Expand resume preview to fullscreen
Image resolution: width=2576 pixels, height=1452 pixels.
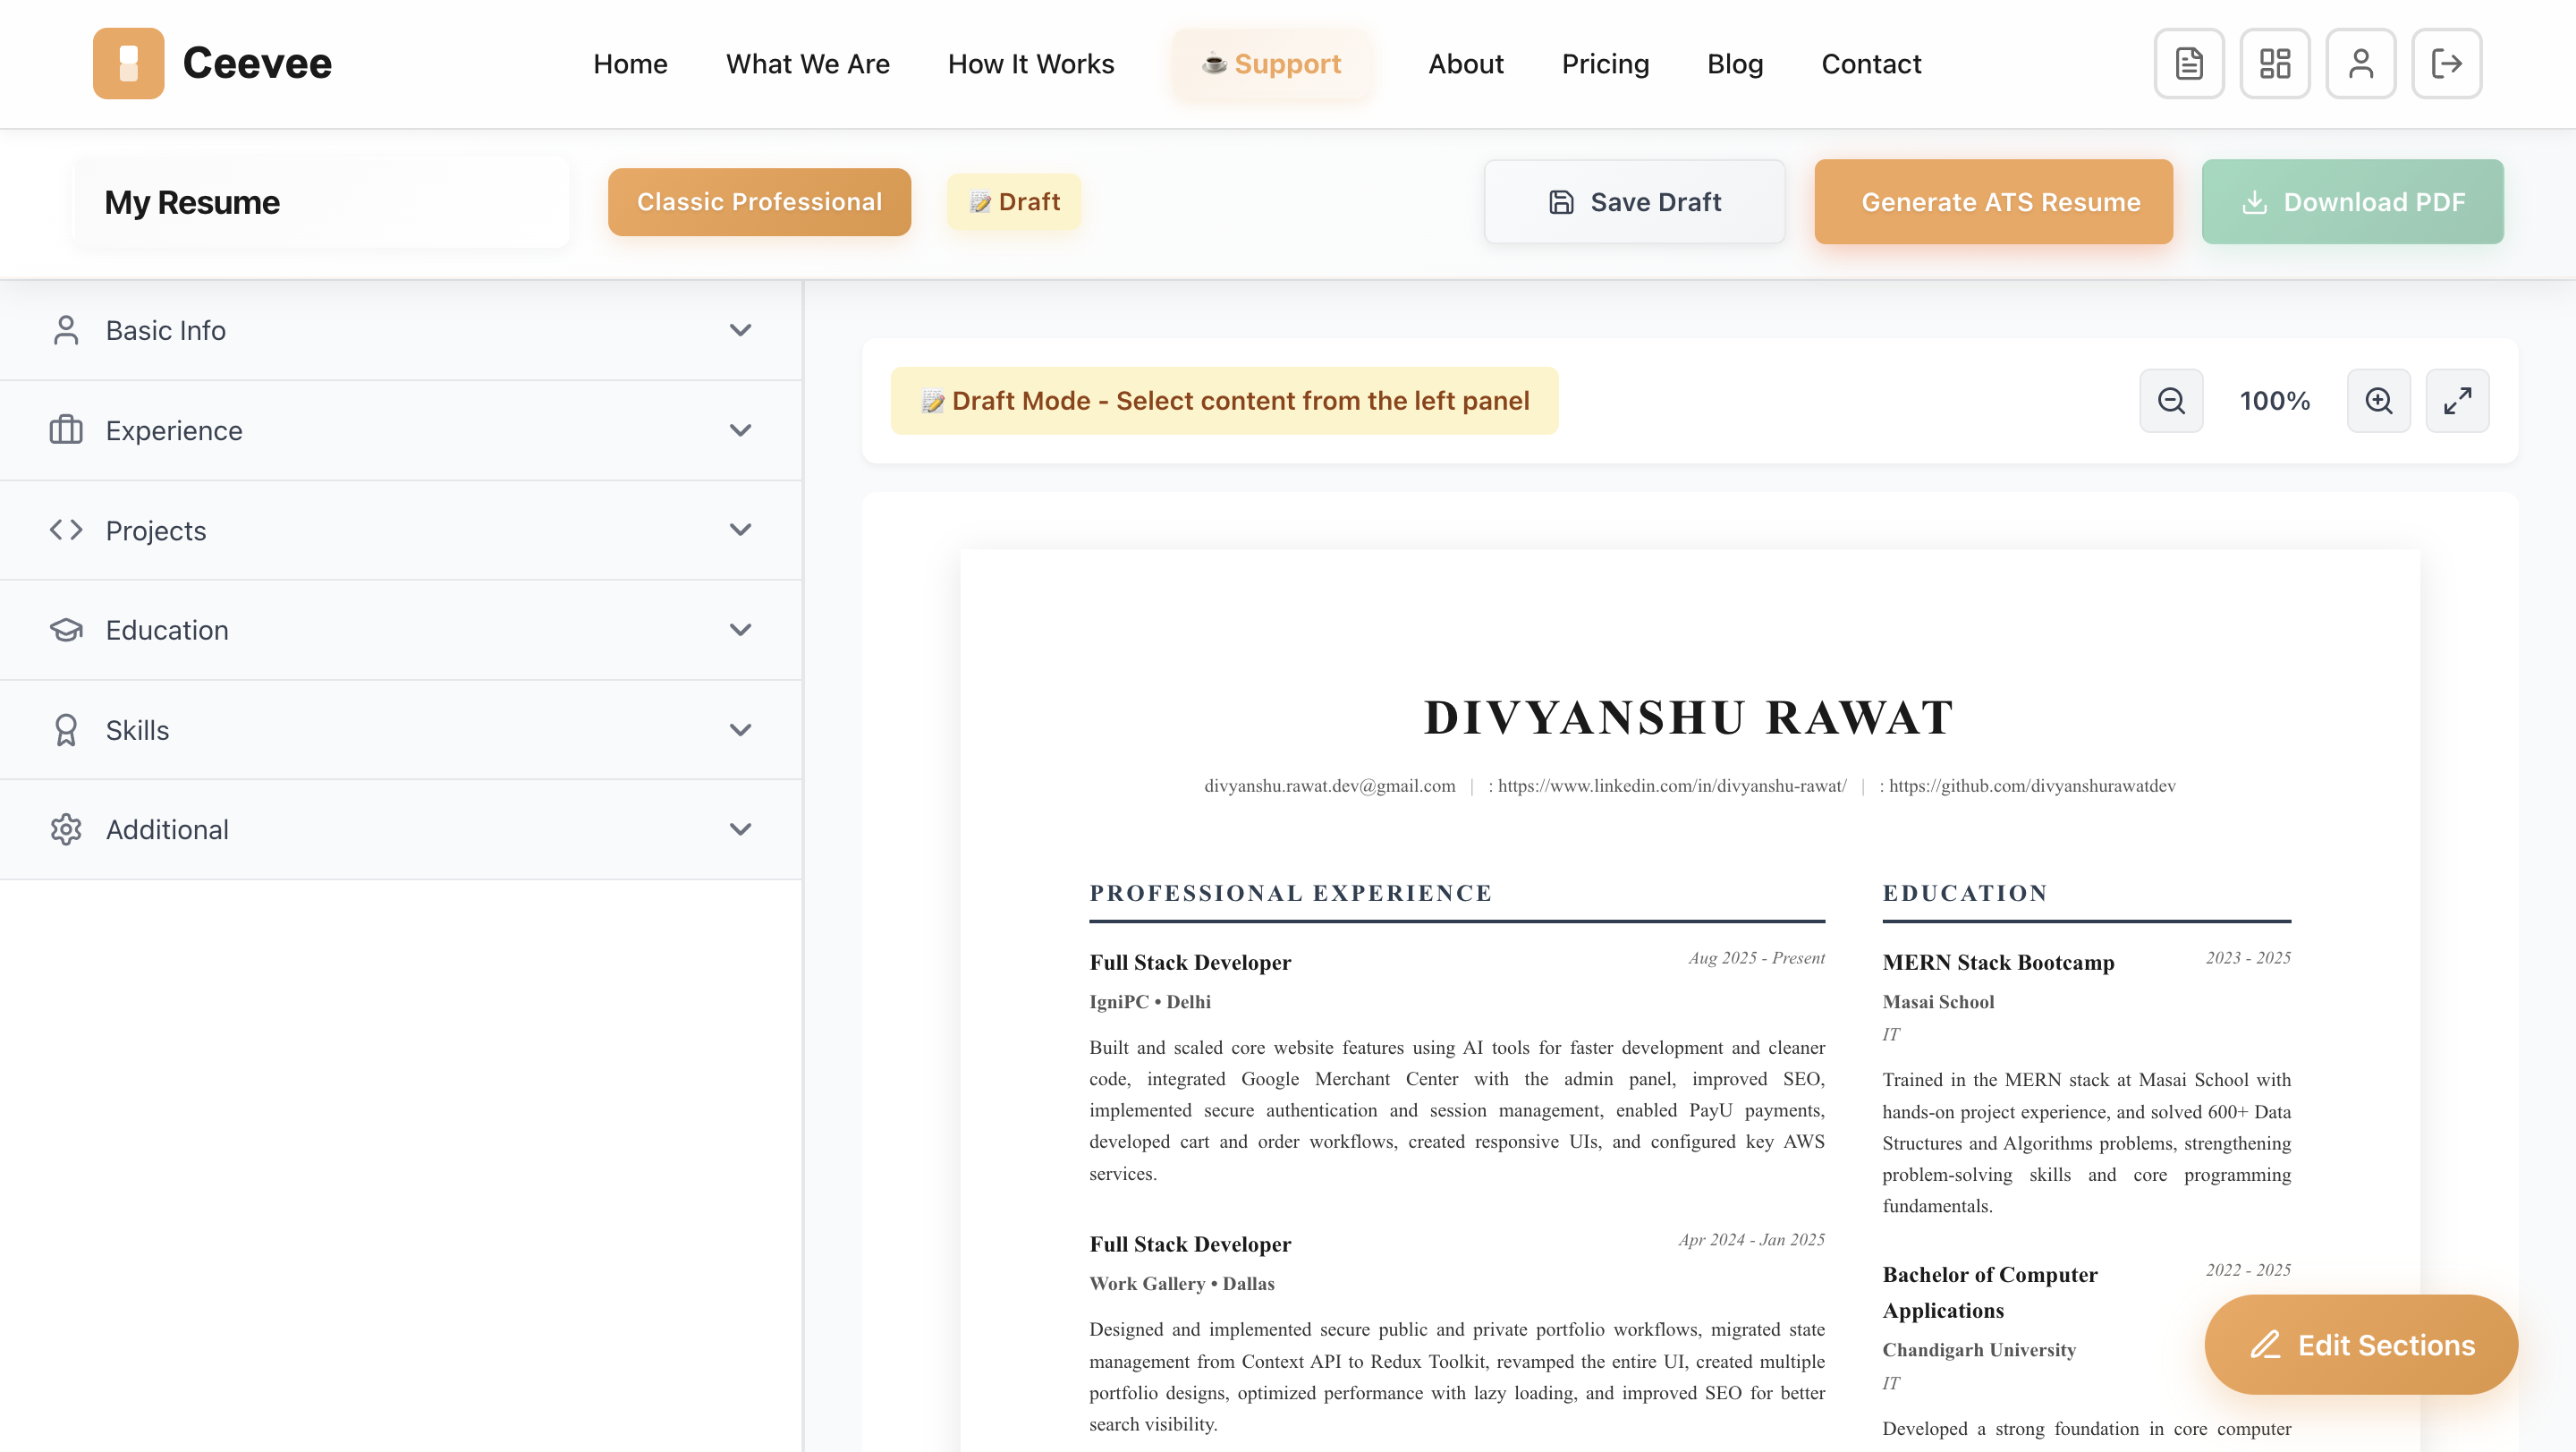click(2457, 401)
